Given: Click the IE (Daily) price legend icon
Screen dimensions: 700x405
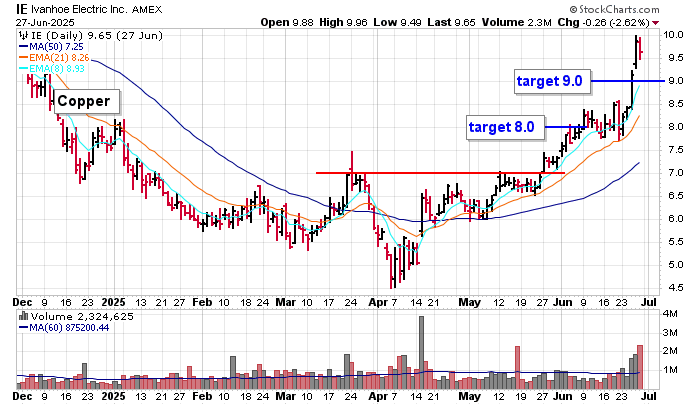Looking at the screenshot, I should (23, 35).
